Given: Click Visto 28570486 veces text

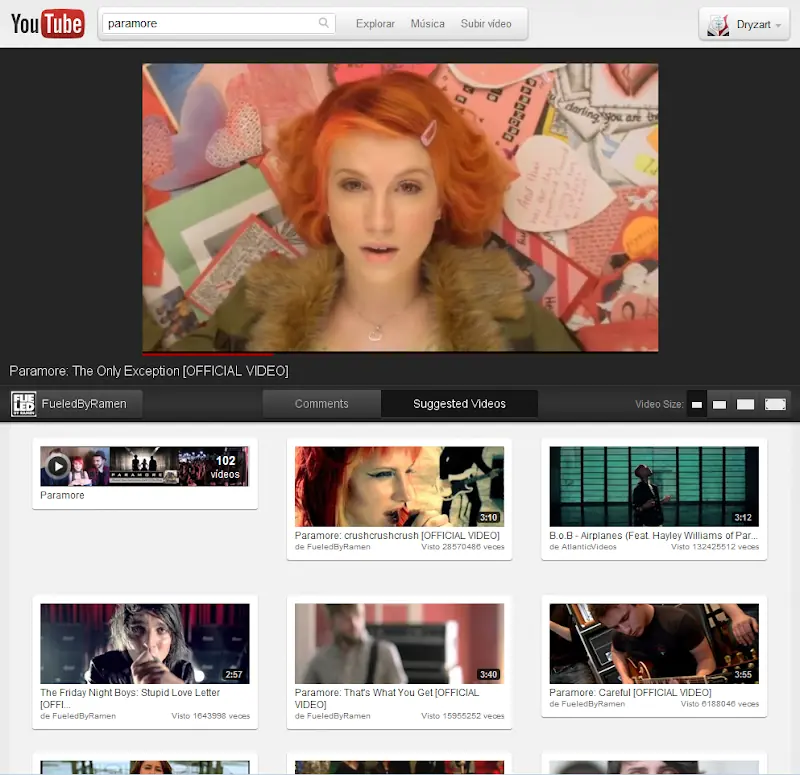Looking at the screenshot, I should point(463,547).
